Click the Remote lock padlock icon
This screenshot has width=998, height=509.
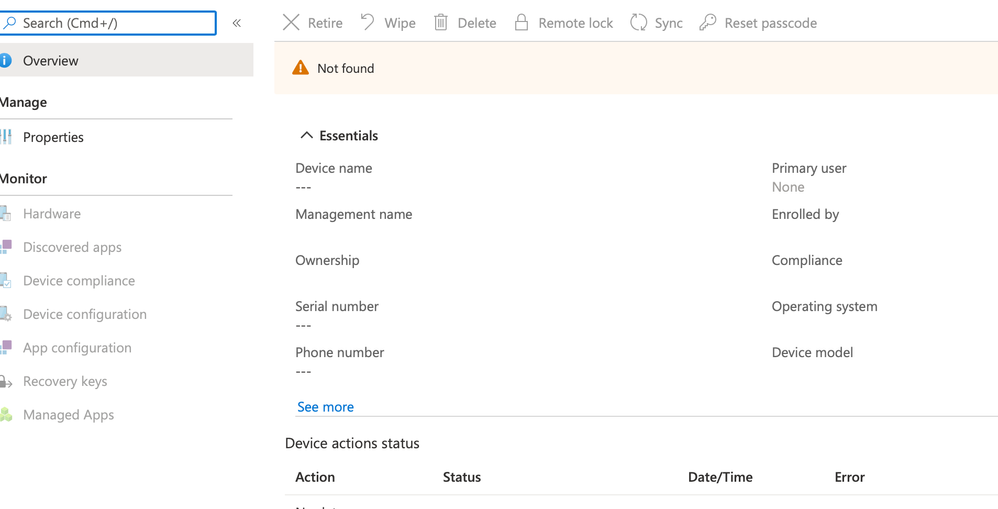coord(521,22)
